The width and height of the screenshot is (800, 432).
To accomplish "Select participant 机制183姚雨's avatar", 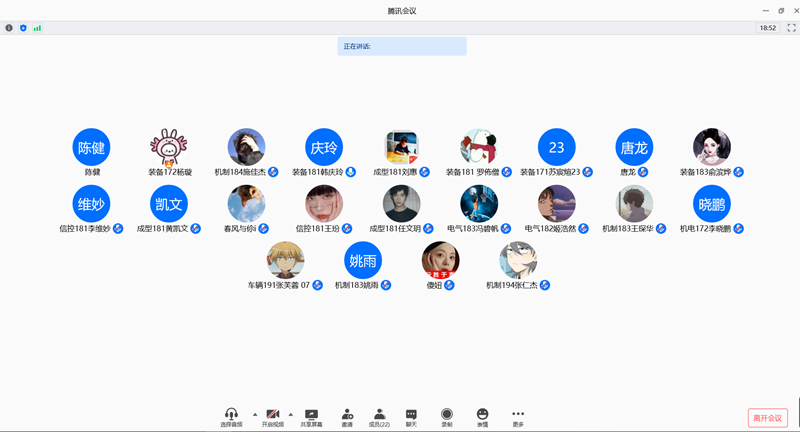I will tap(363, 261).
